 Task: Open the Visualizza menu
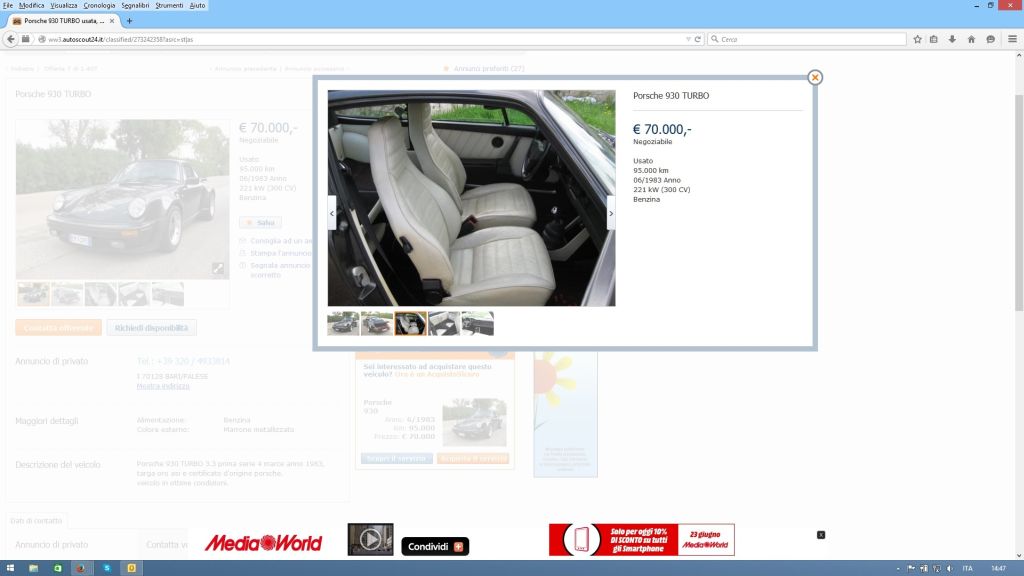(64, 5)
